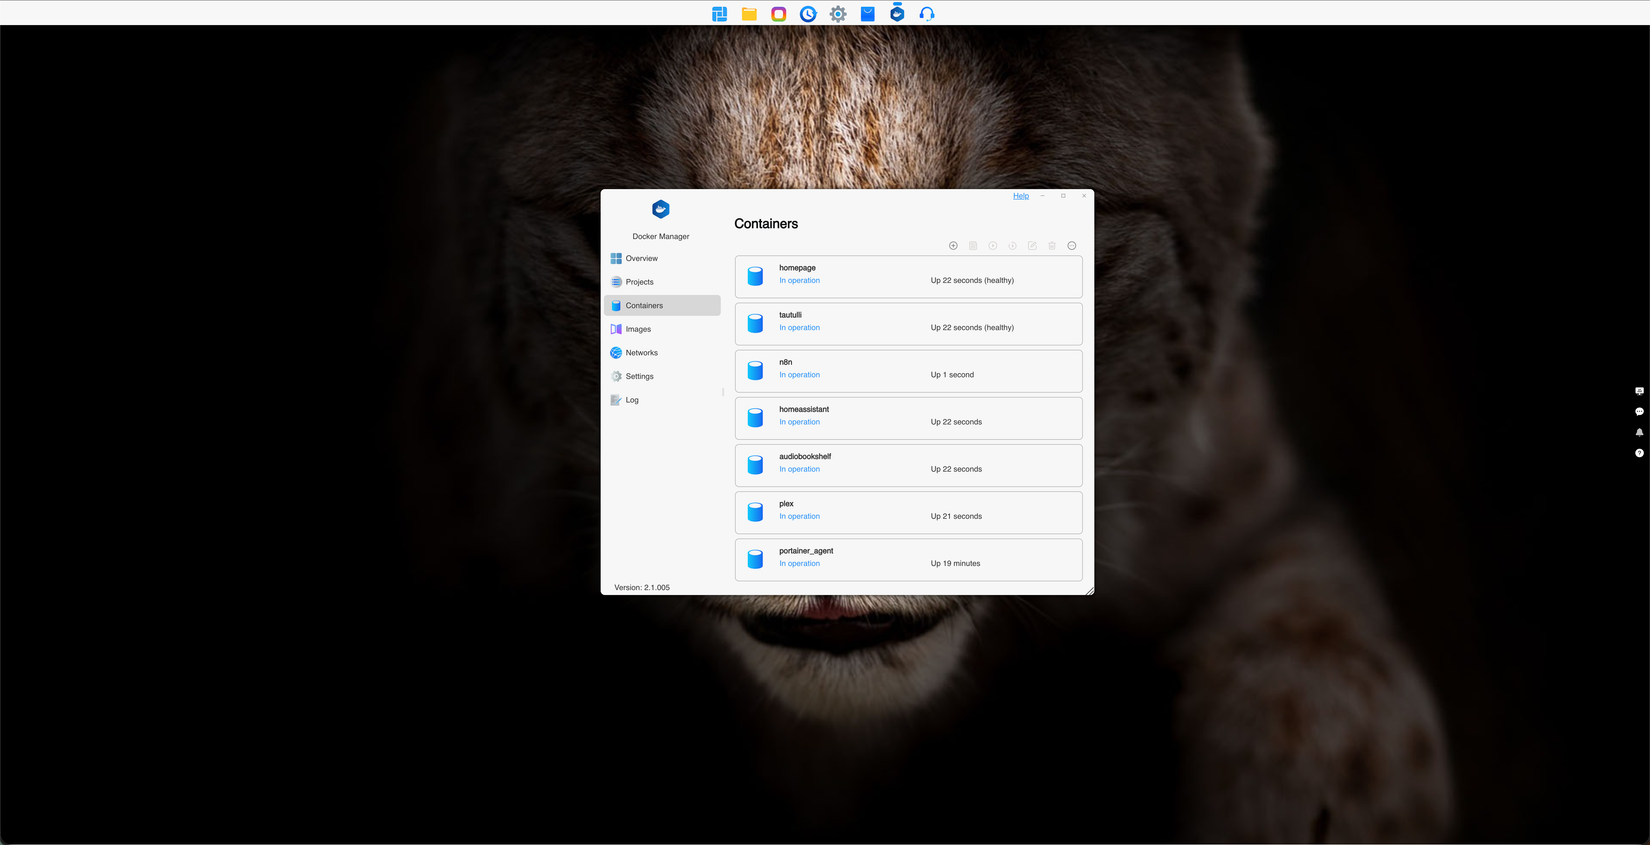Open the more options ellipsis icon

pyautogui.click(x=1072, y=246)
